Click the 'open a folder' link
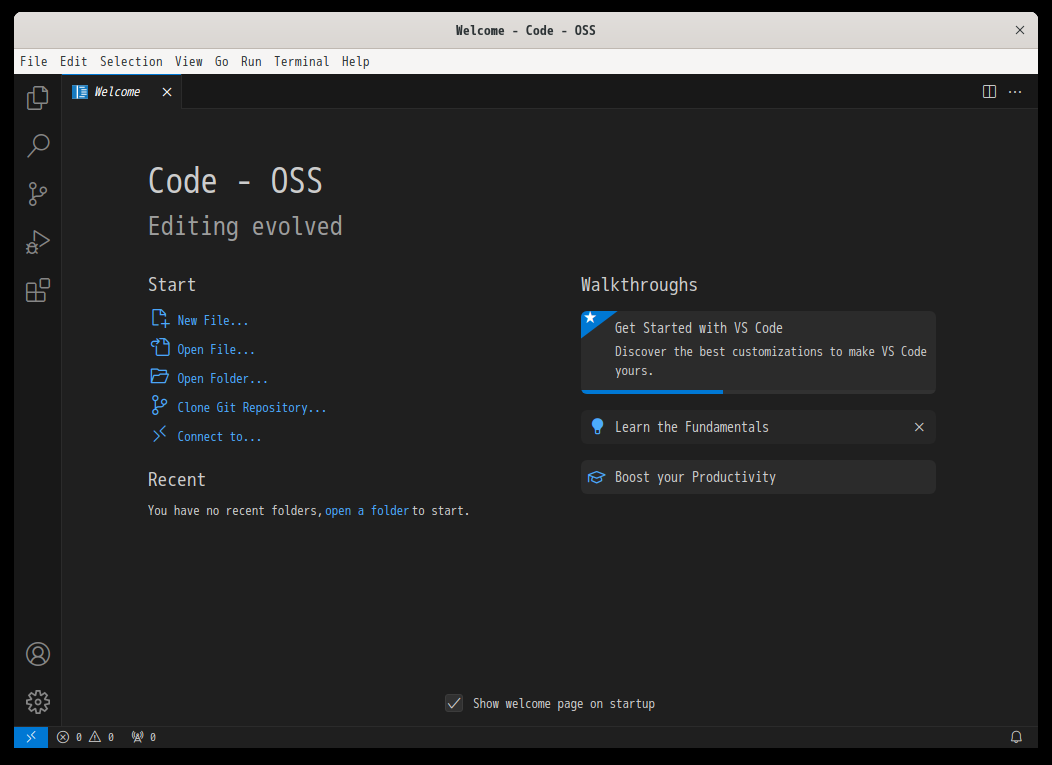The width and height of the screenshot is (1052, 765). (367, 511)
